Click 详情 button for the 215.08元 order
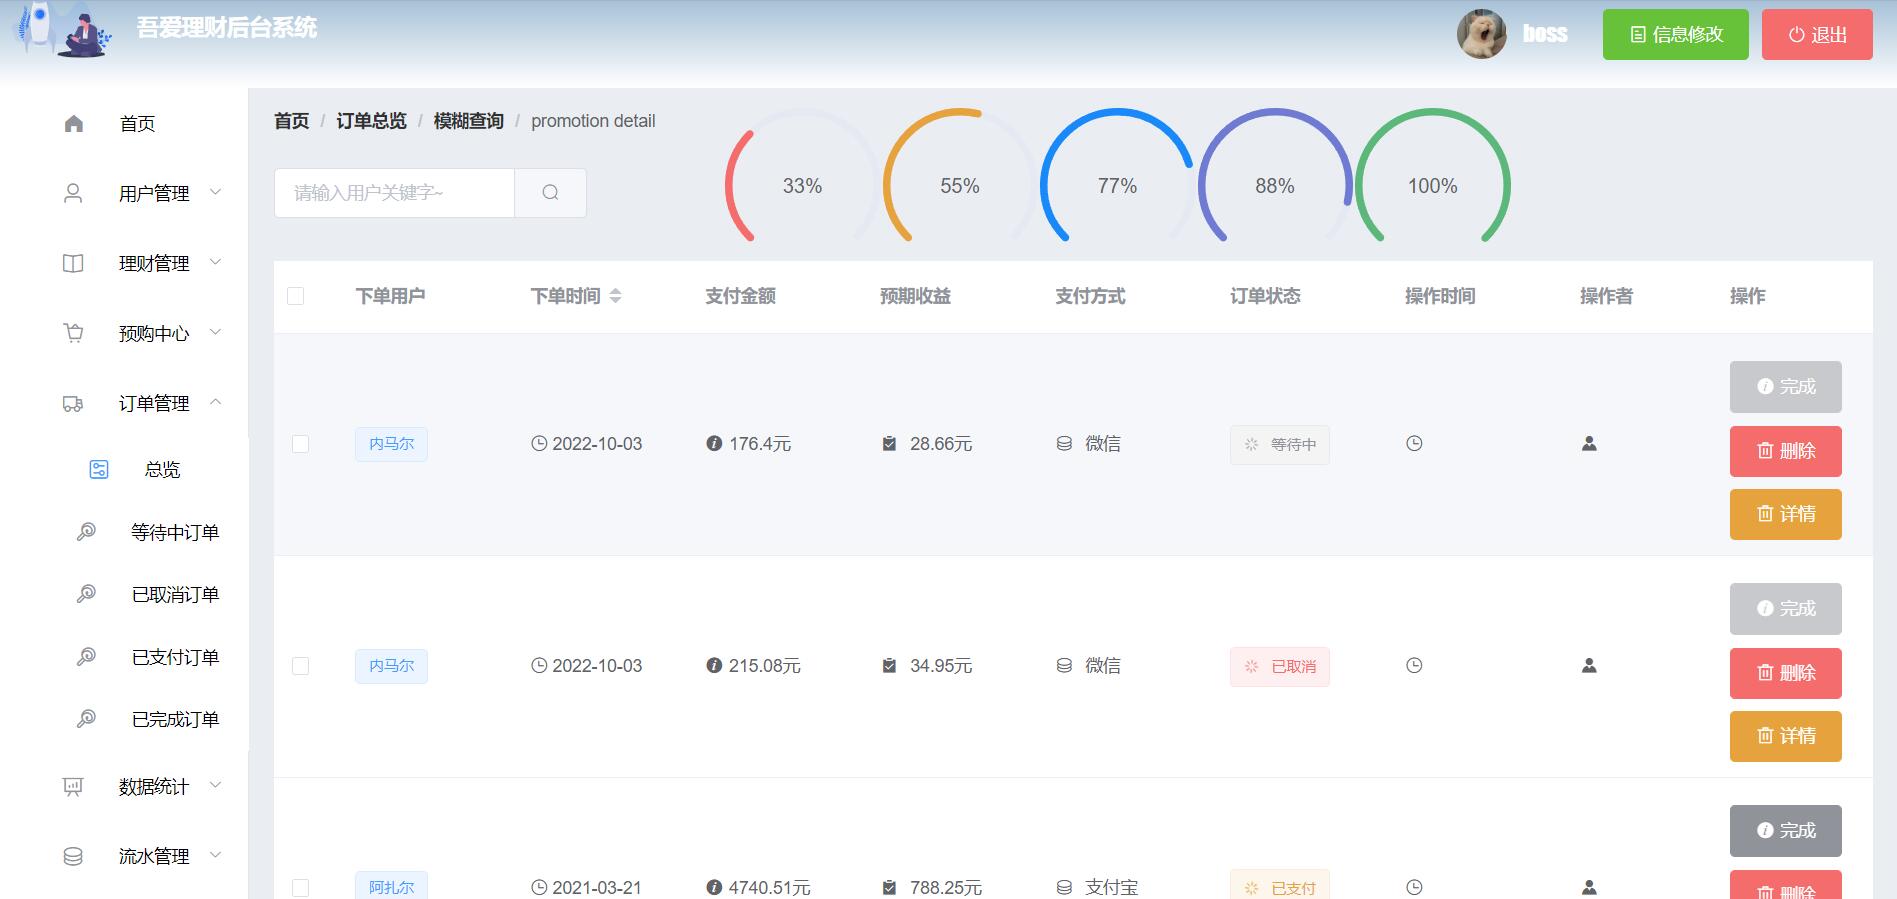The image size is (1897, 899). (x=1785, y=736)
